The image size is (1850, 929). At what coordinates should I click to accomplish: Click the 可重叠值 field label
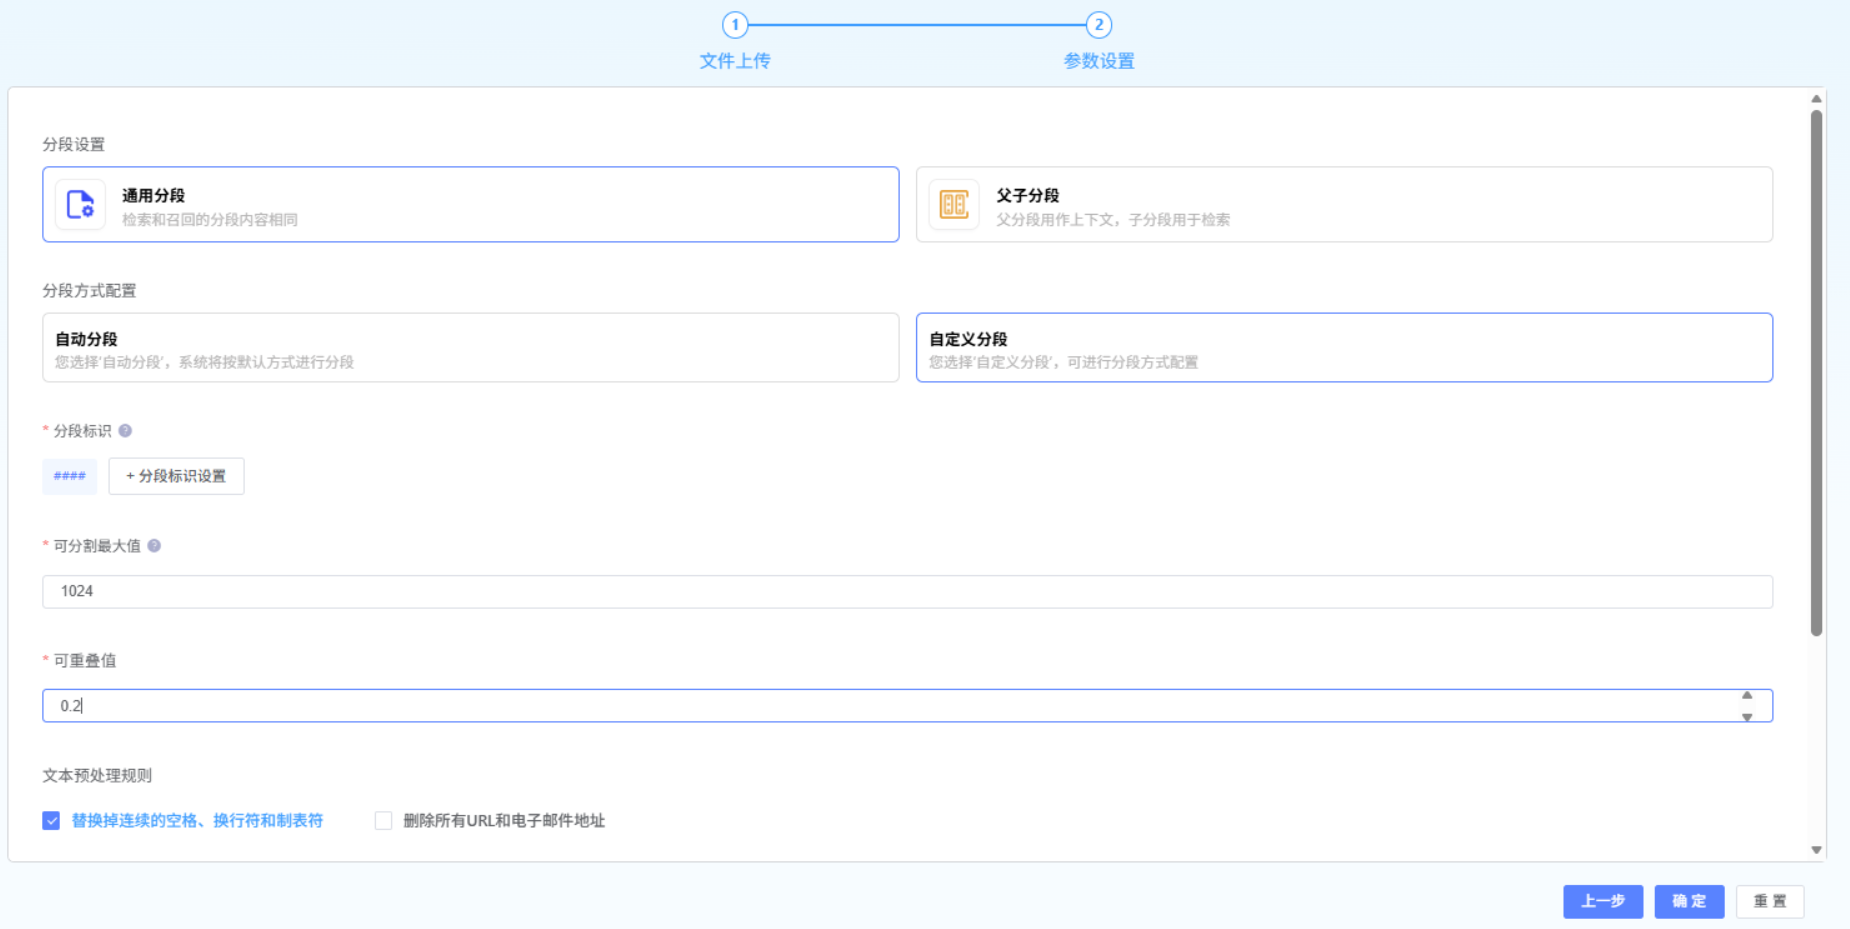85,661
